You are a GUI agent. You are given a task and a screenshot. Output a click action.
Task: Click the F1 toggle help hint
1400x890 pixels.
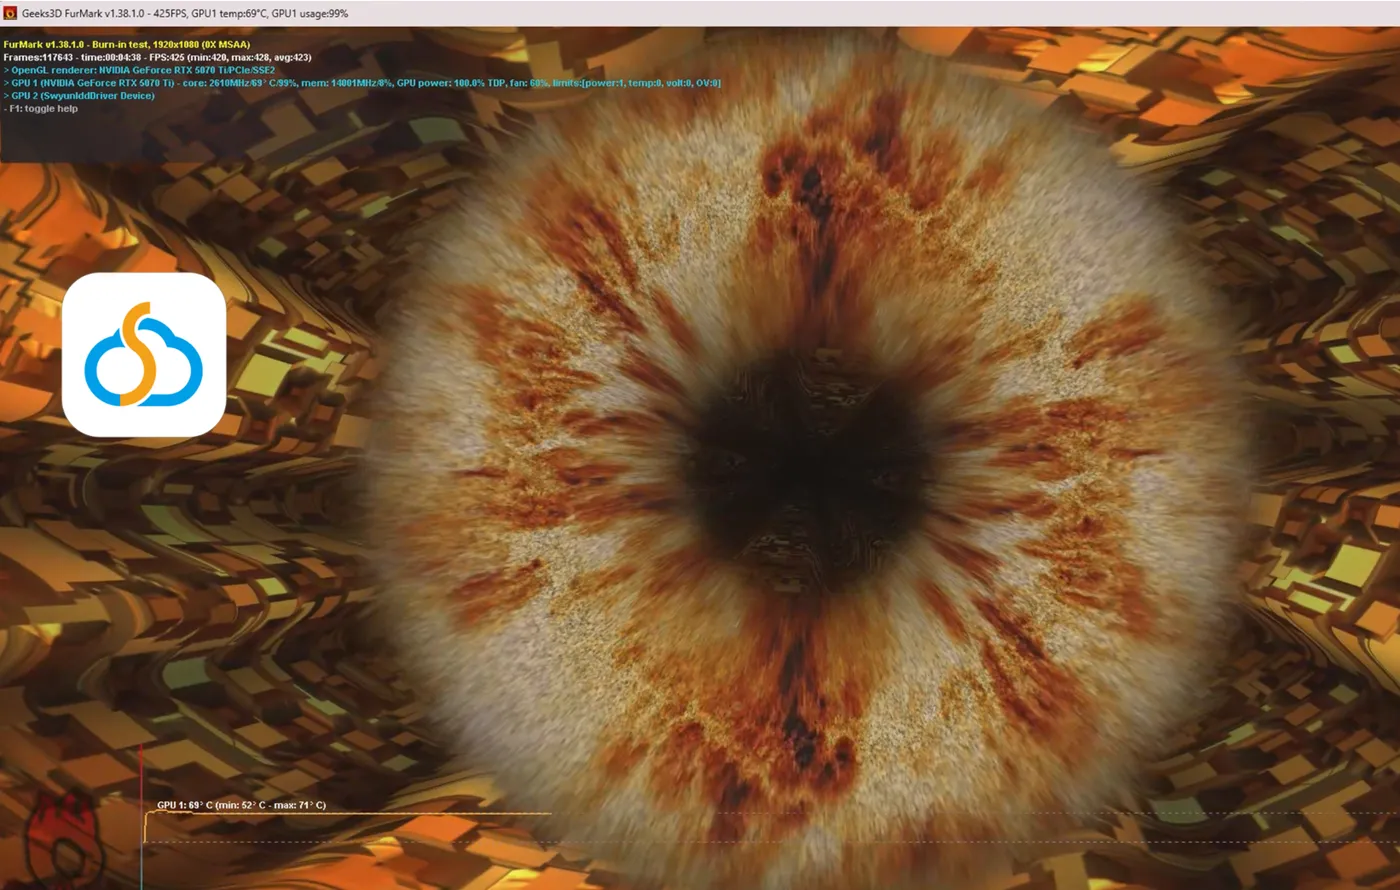(40, 109)
